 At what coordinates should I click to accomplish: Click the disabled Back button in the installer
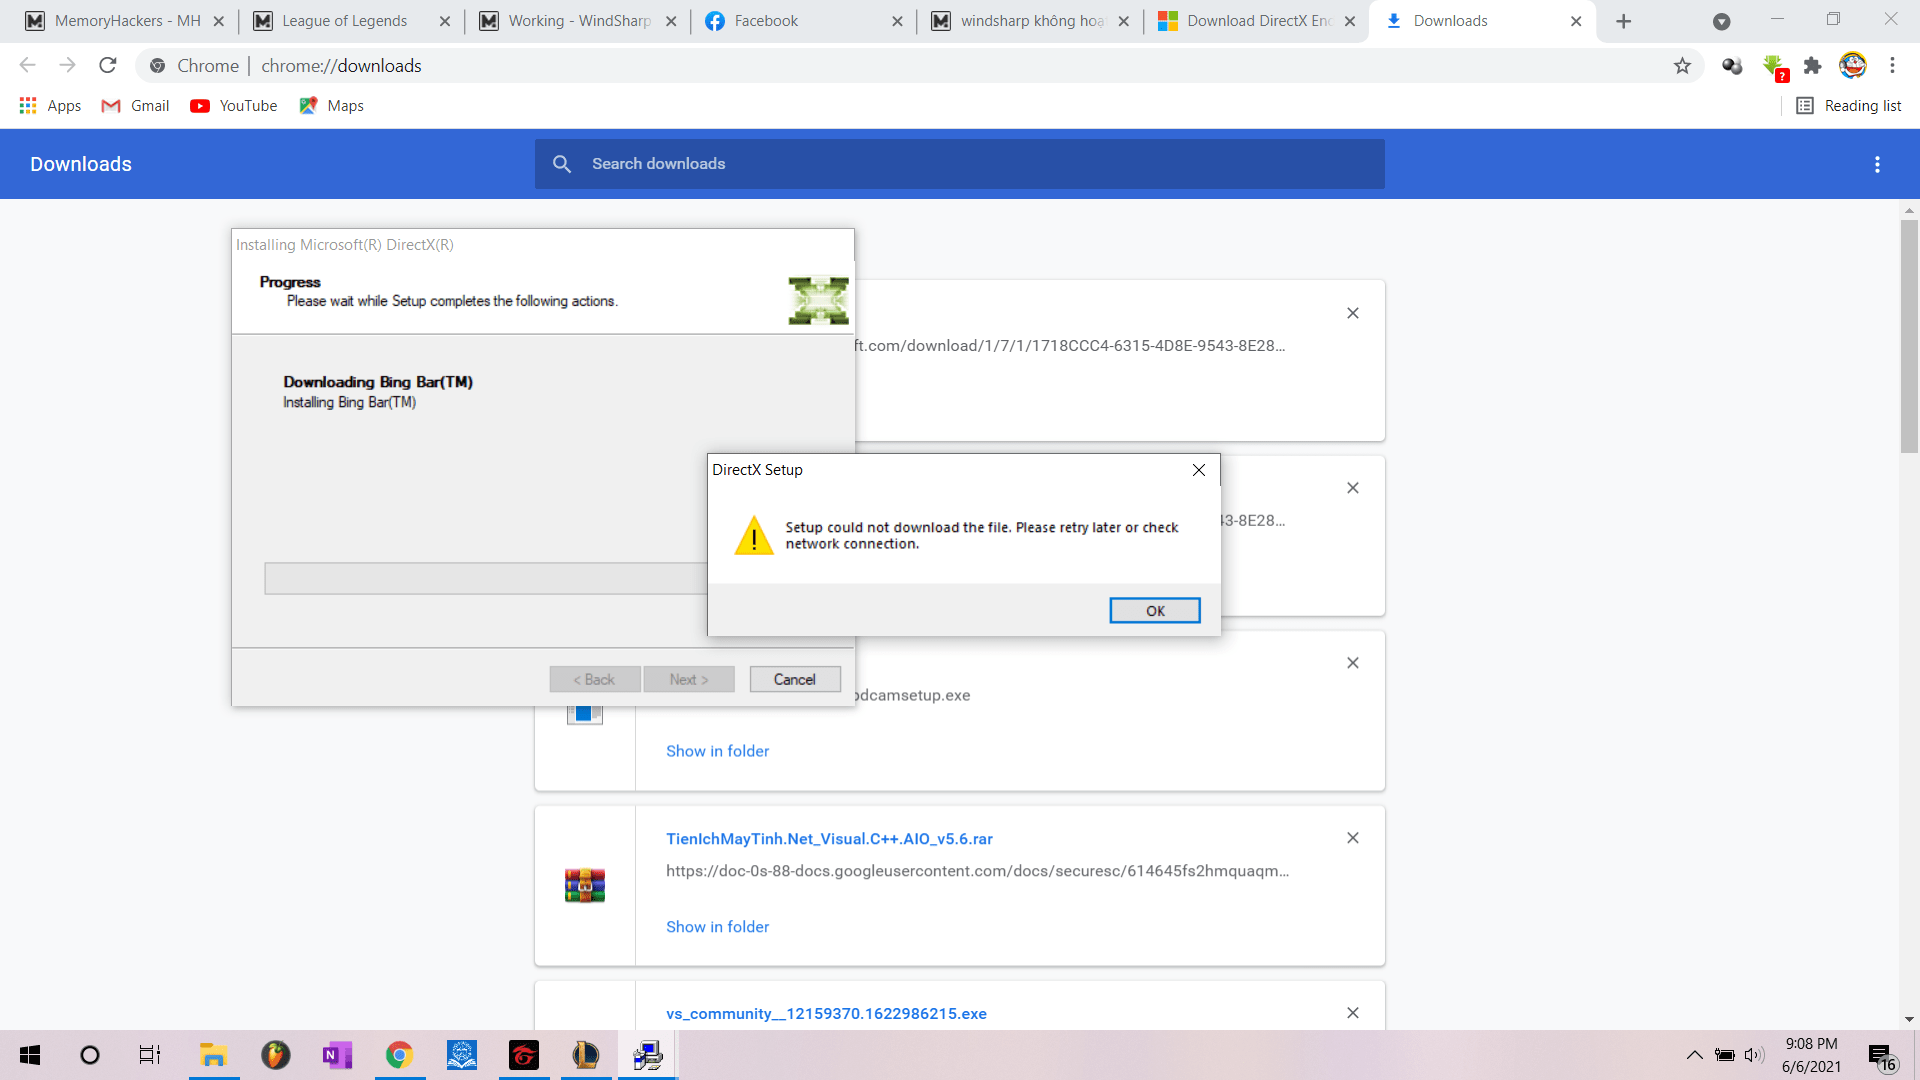(x=594, y=679)
